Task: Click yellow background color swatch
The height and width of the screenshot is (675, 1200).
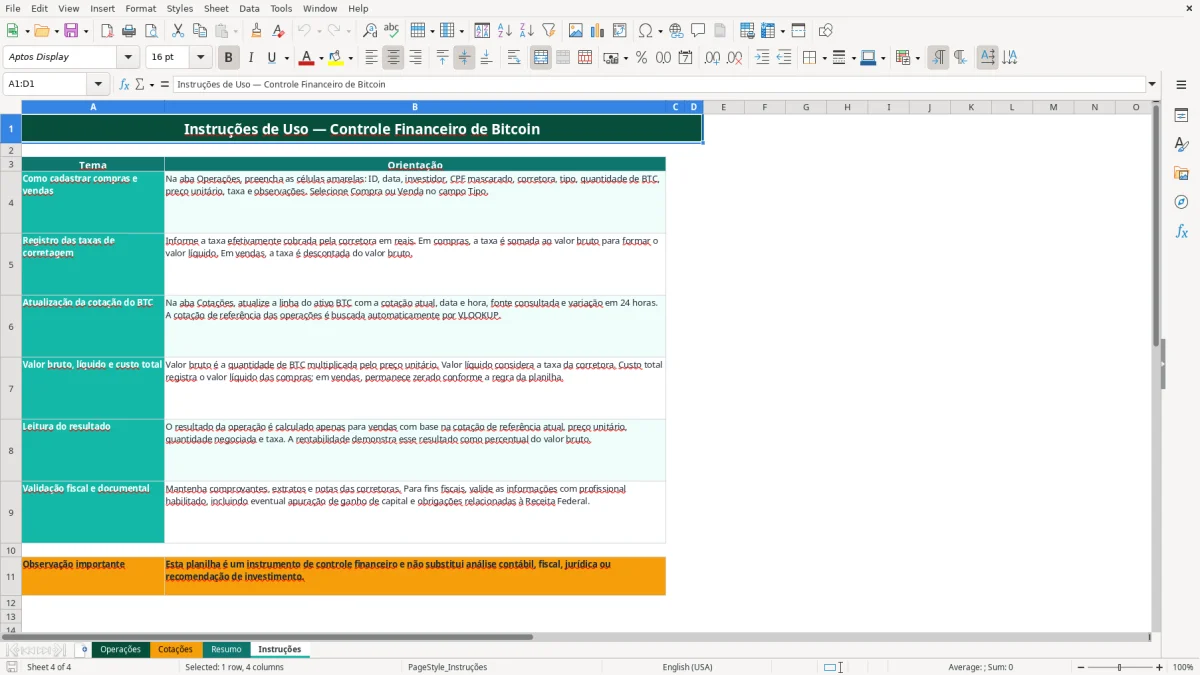Action: tap(335, 58)
